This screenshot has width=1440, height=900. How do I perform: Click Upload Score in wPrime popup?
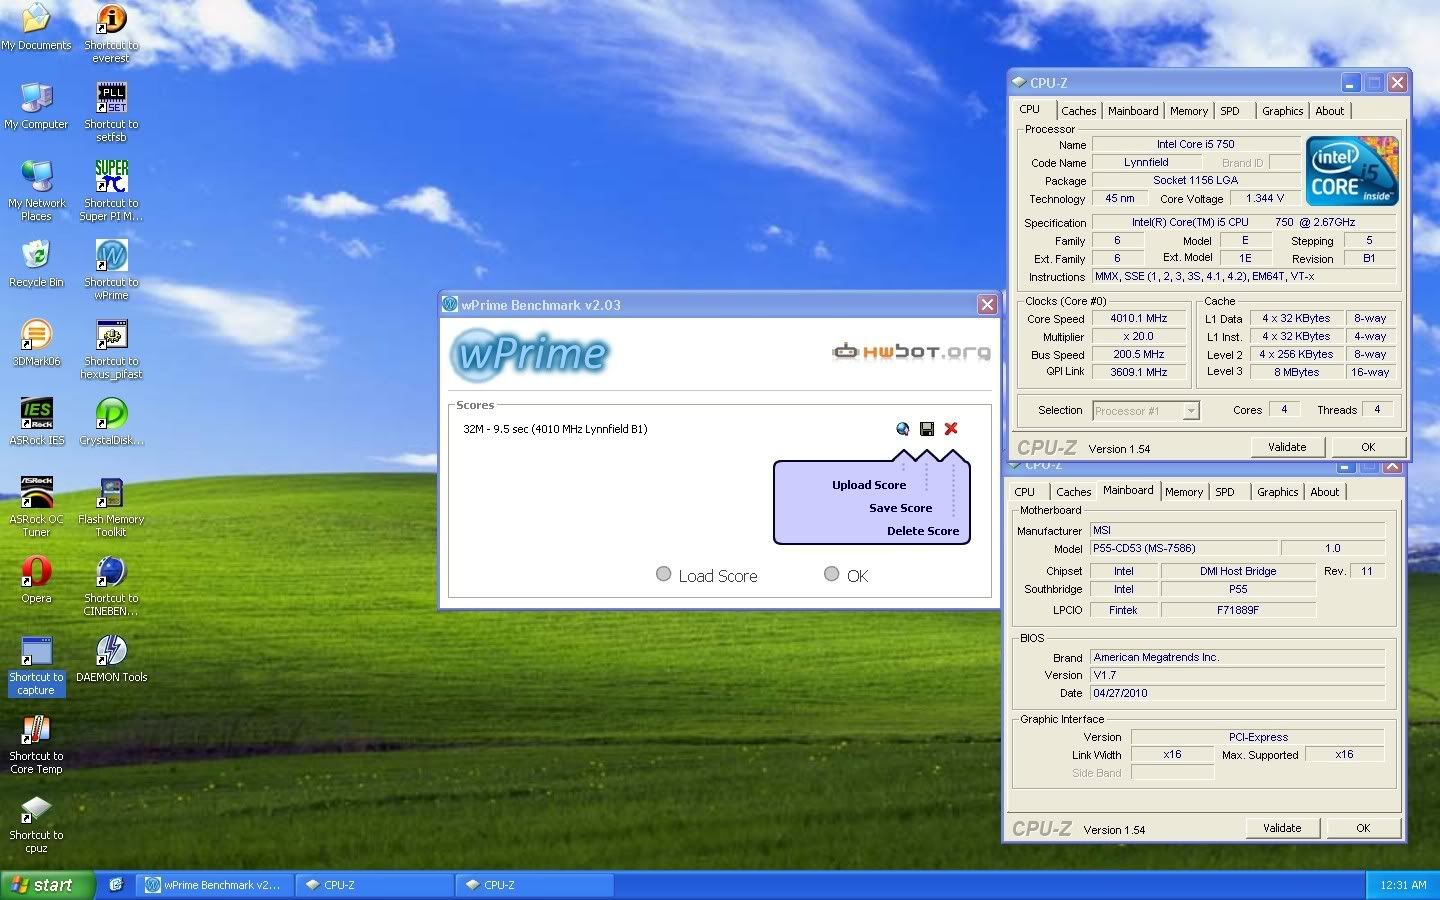pyautogui.click(x=869, y=485)
